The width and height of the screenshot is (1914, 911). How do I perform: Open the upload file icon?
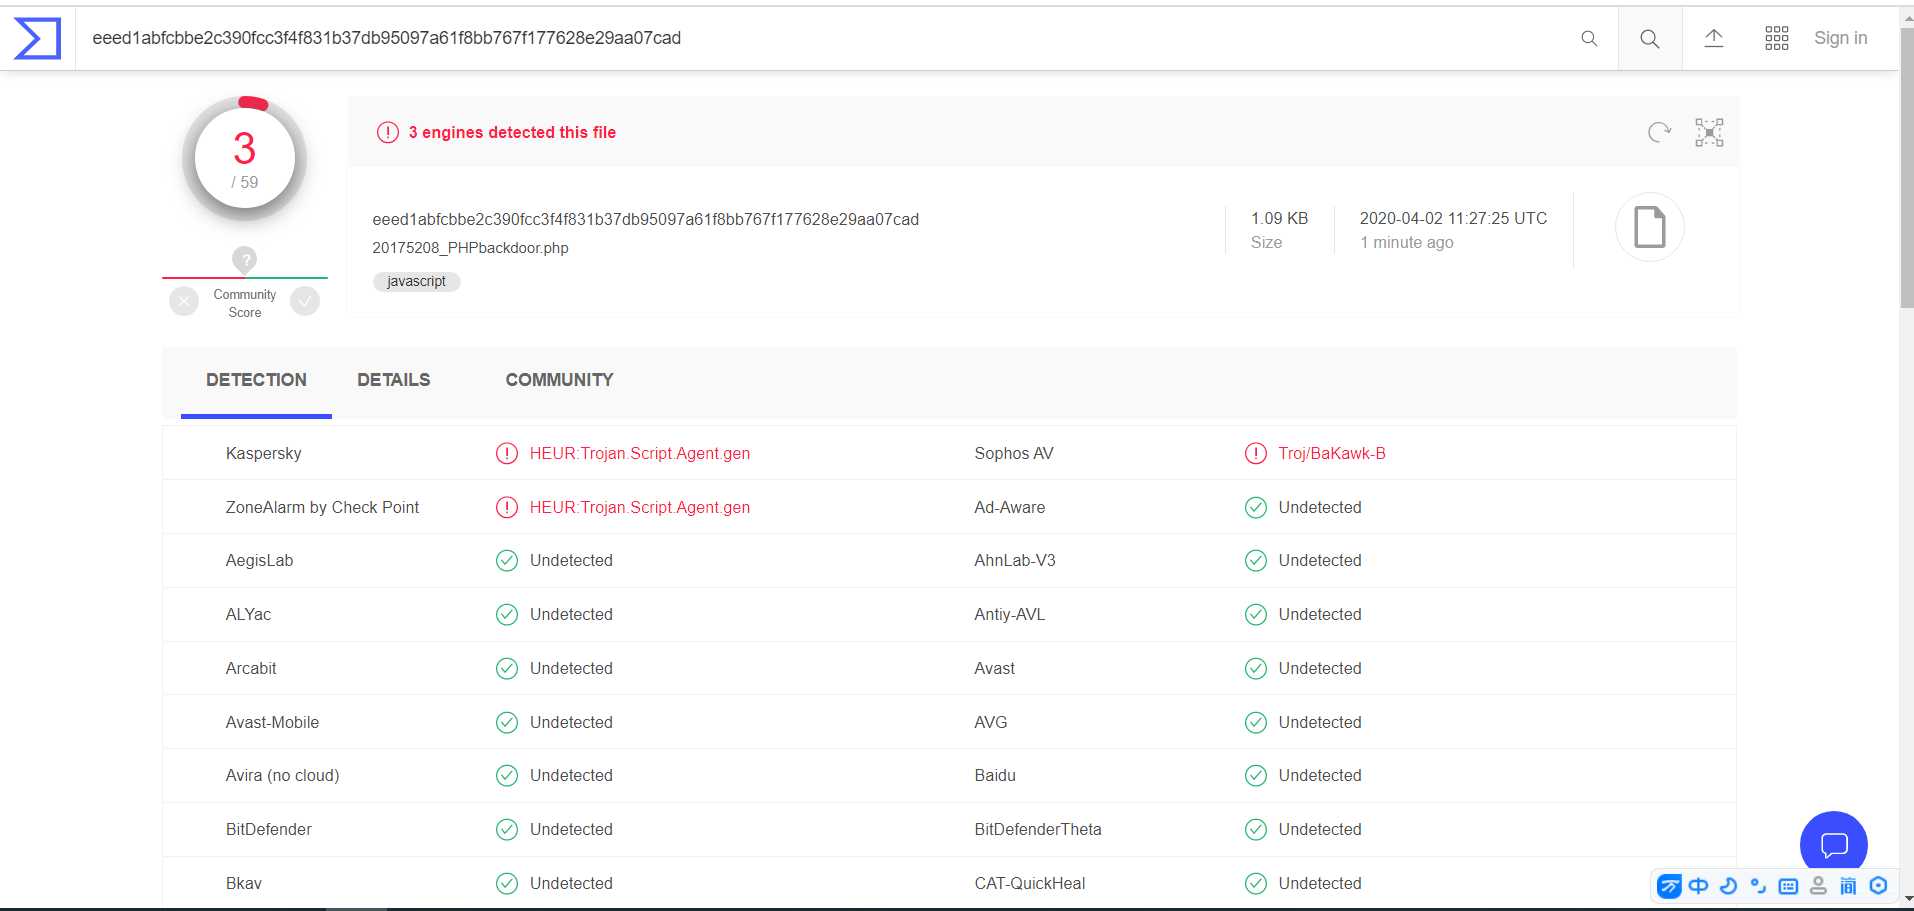click(1714, 38)
